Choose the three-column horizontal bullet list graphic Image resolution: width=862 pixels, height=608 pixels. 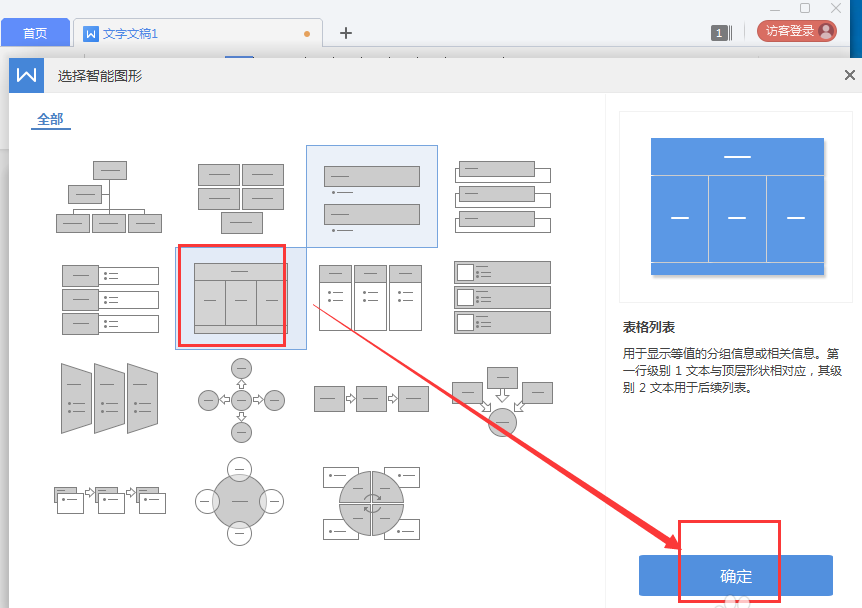371,298
